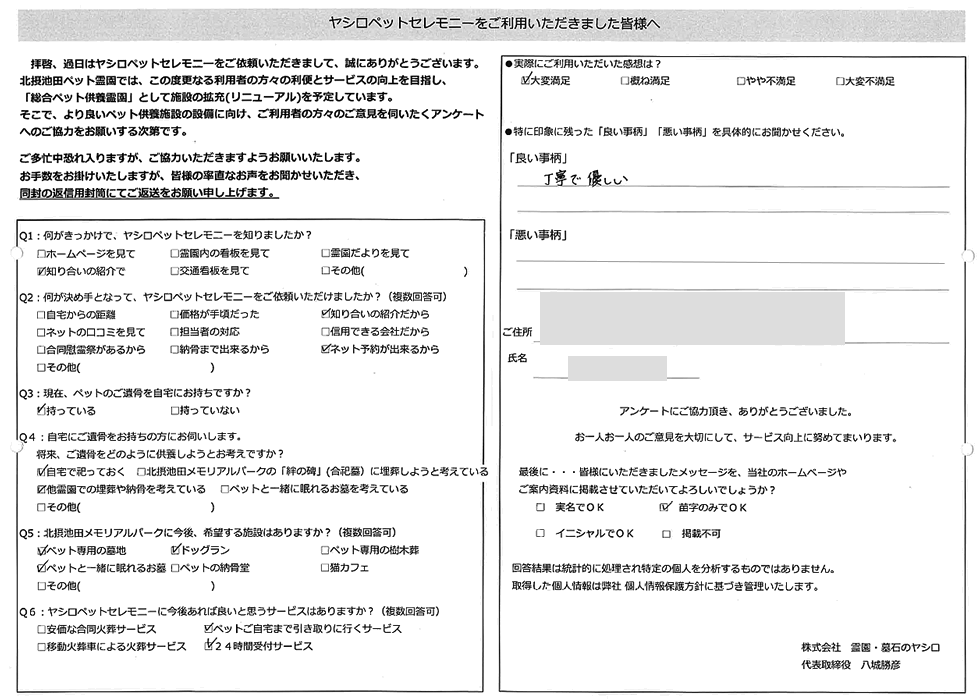Uncheck the ネット予約が出来るから checkbox
The height and width of the screenshot is (700, 980).
point(326,350)
